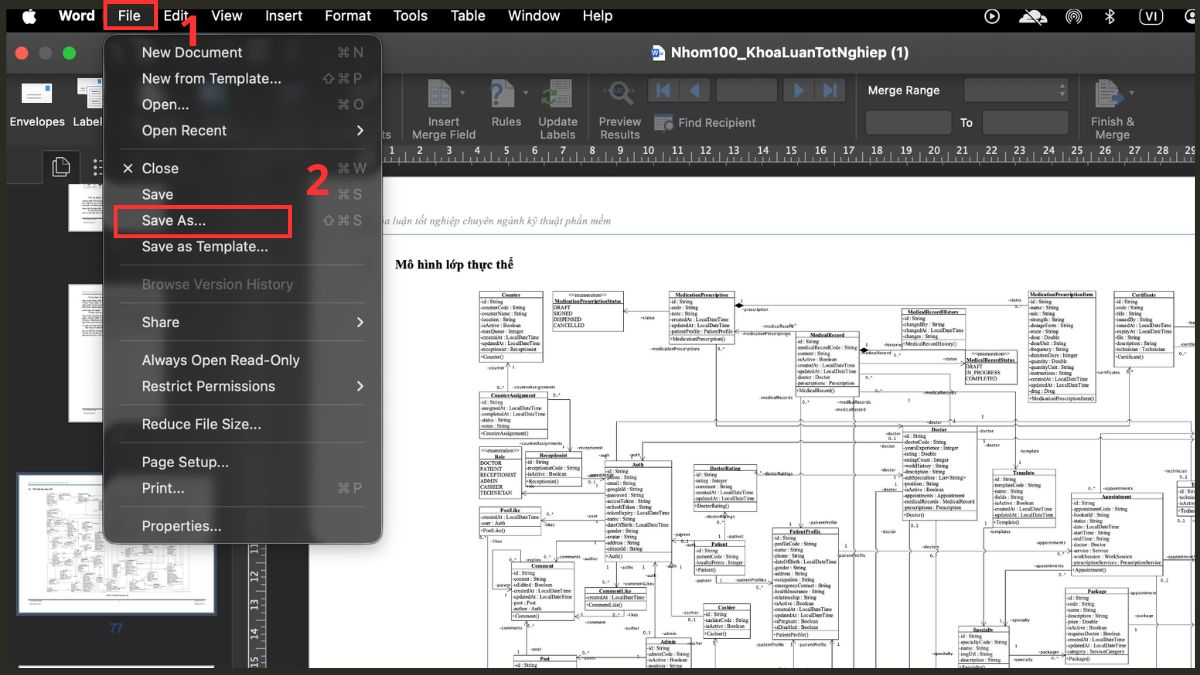
Task: Go to first record arrow
Action: pyautogui.click(x=662, y=91)
